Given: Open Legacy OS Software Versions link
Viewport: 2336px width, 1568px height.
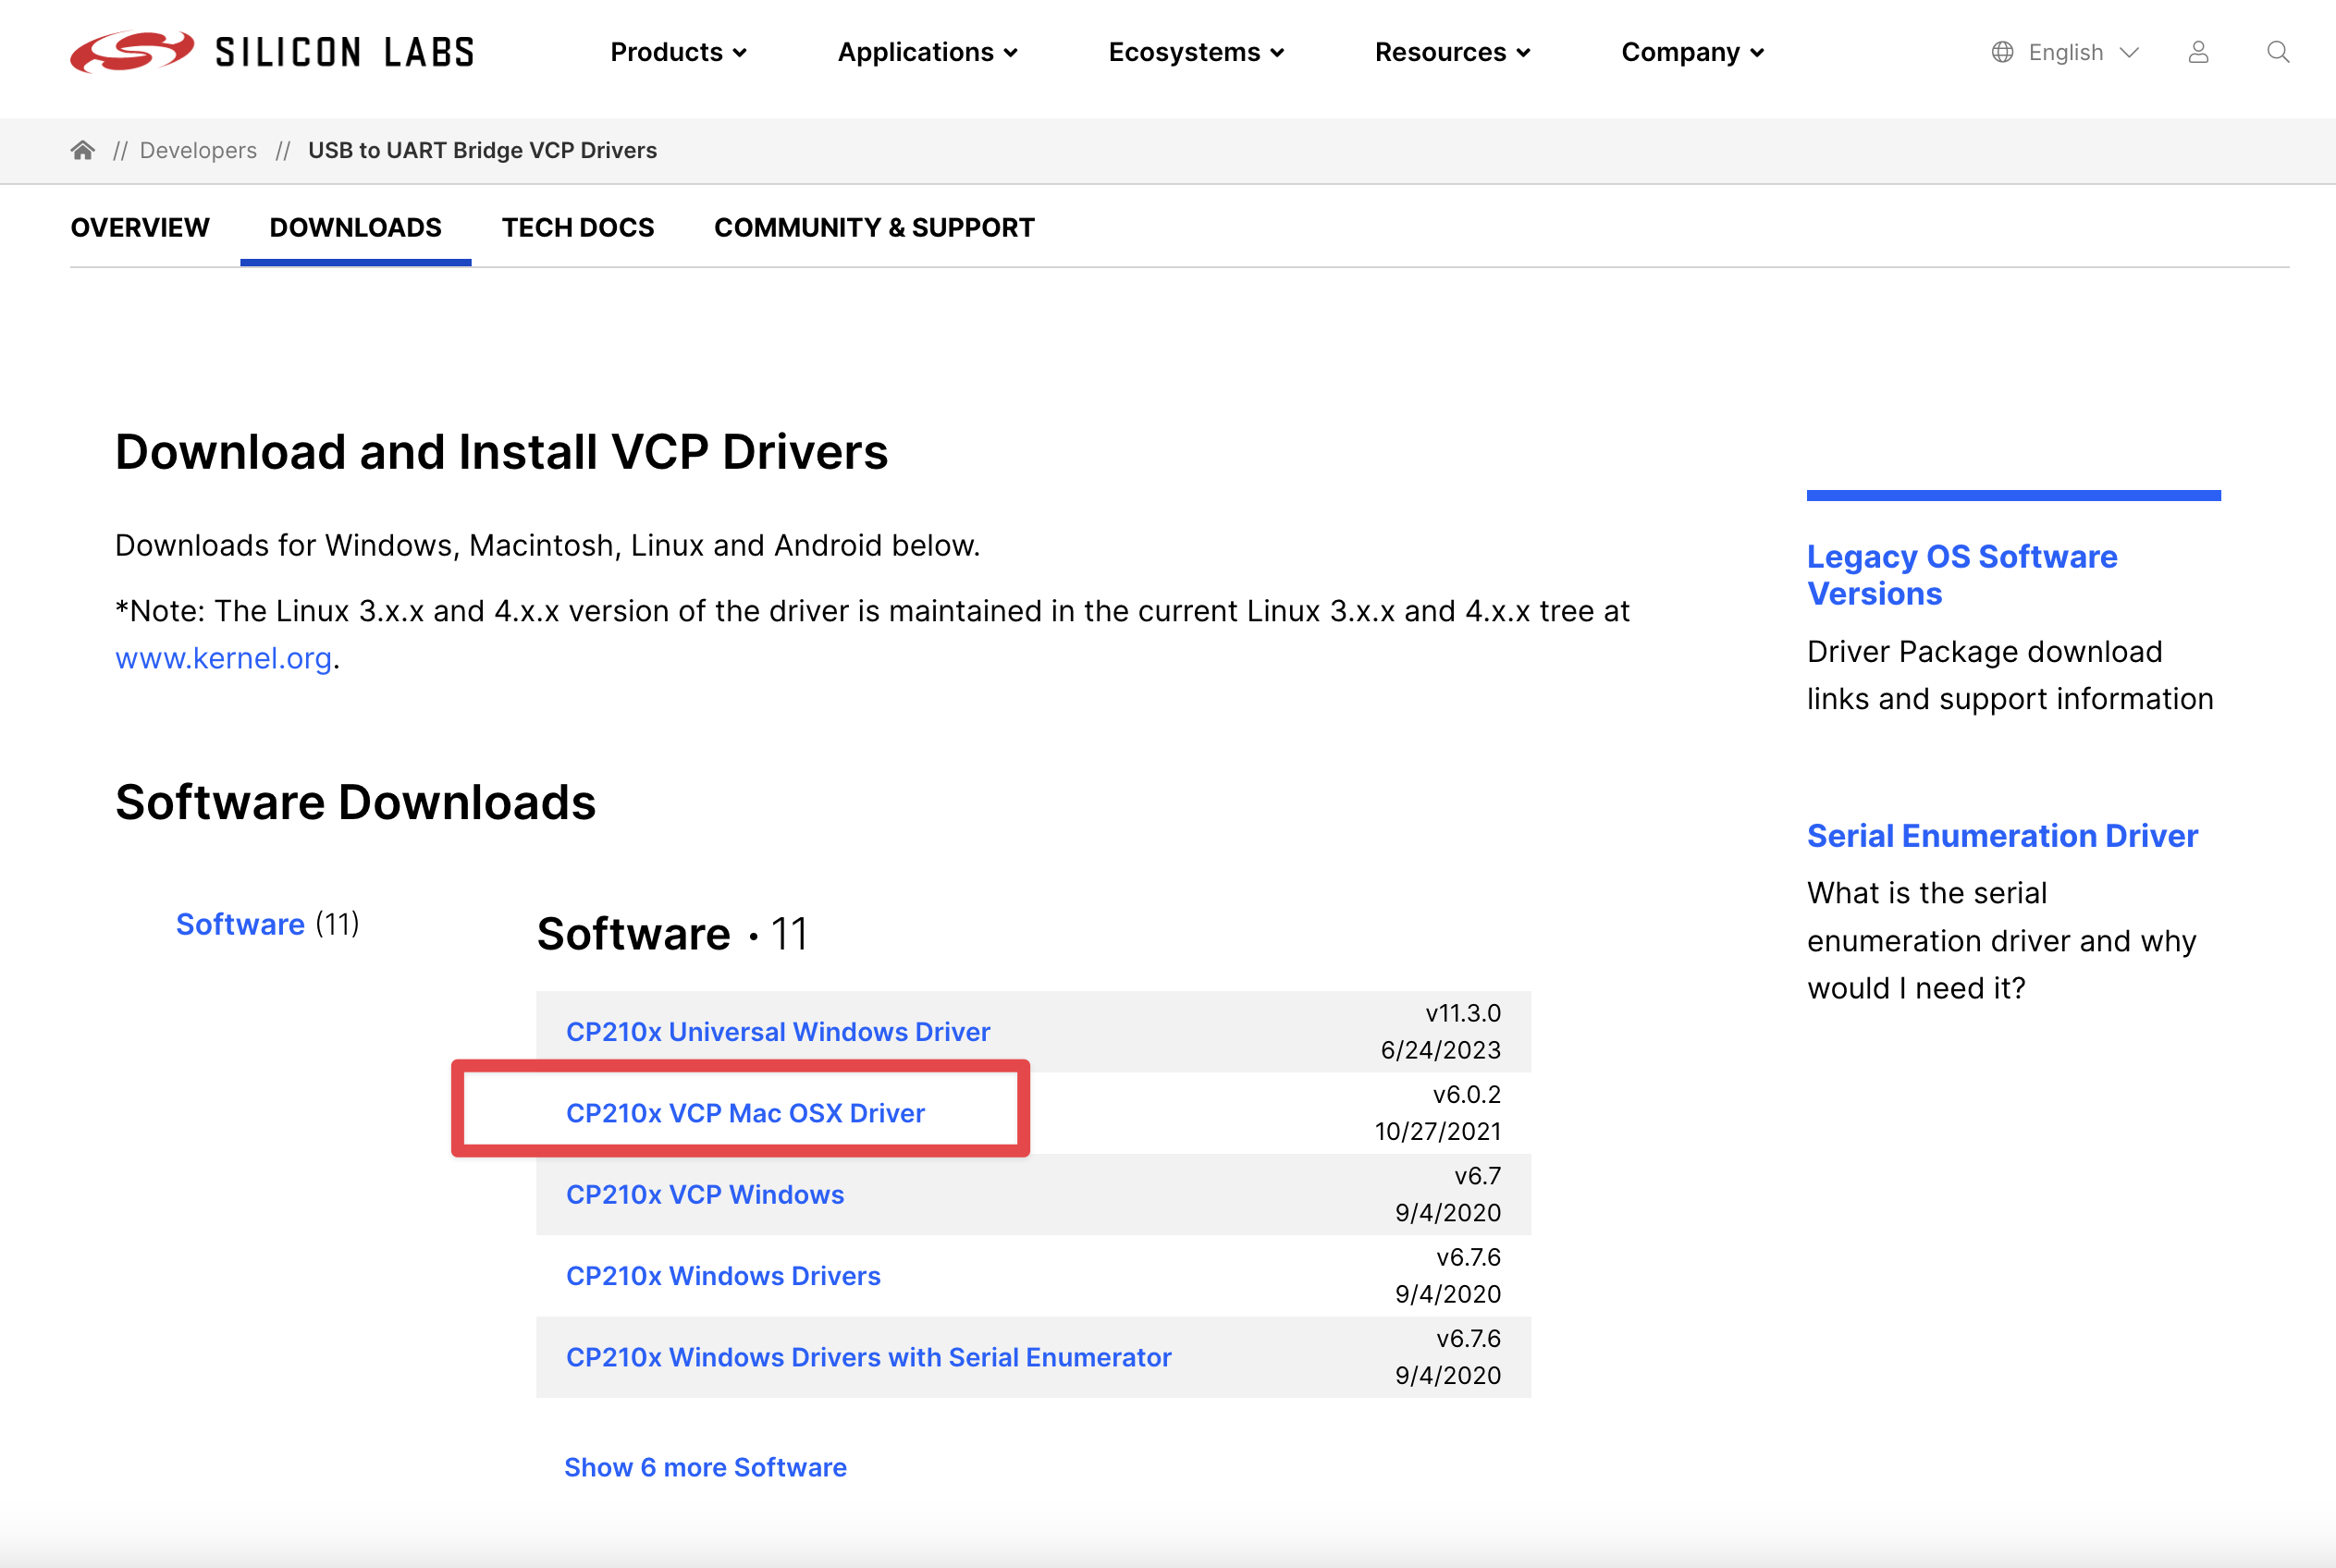Looking at the screenshot, I should pyautogui.click(x=1962, y=575).
